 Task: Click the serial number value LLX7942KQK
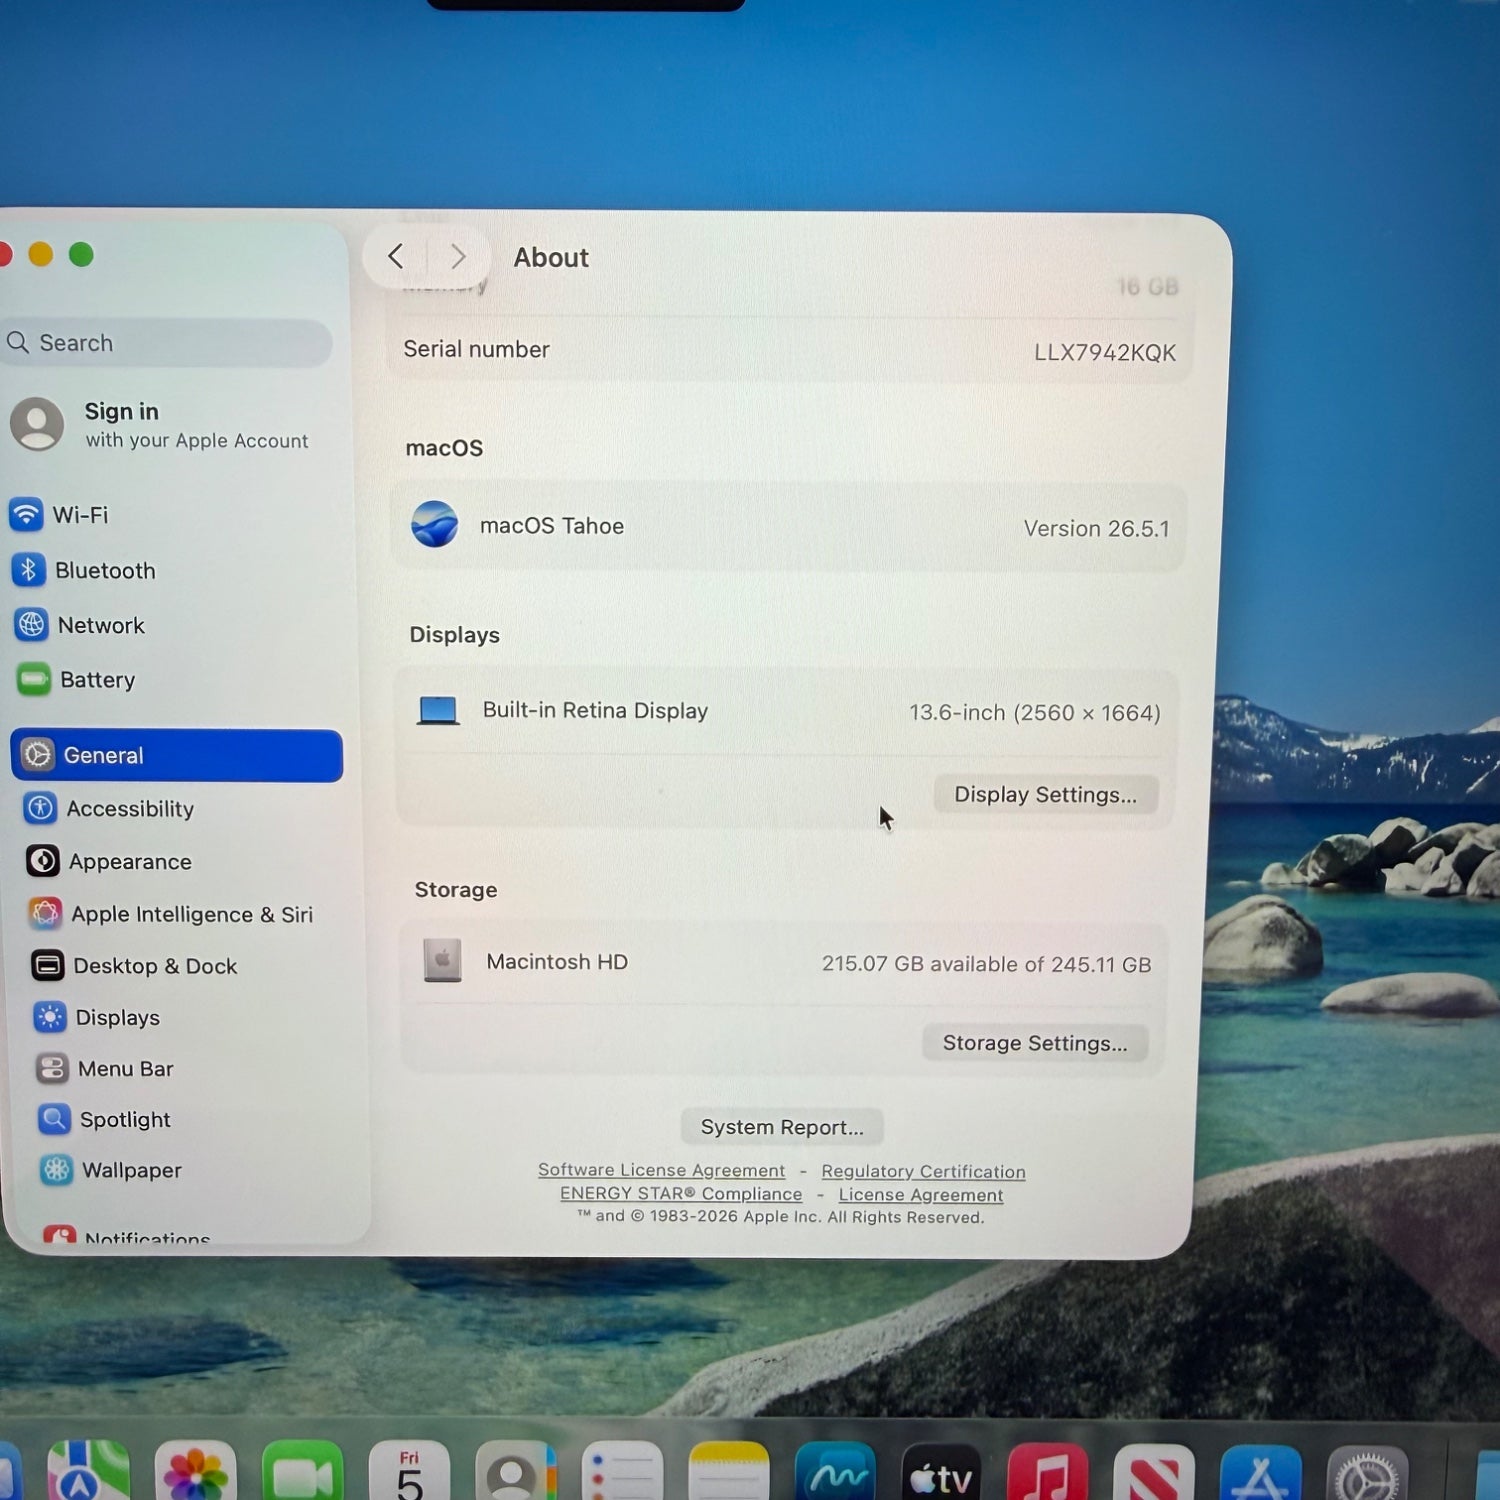pos(1105,352)
